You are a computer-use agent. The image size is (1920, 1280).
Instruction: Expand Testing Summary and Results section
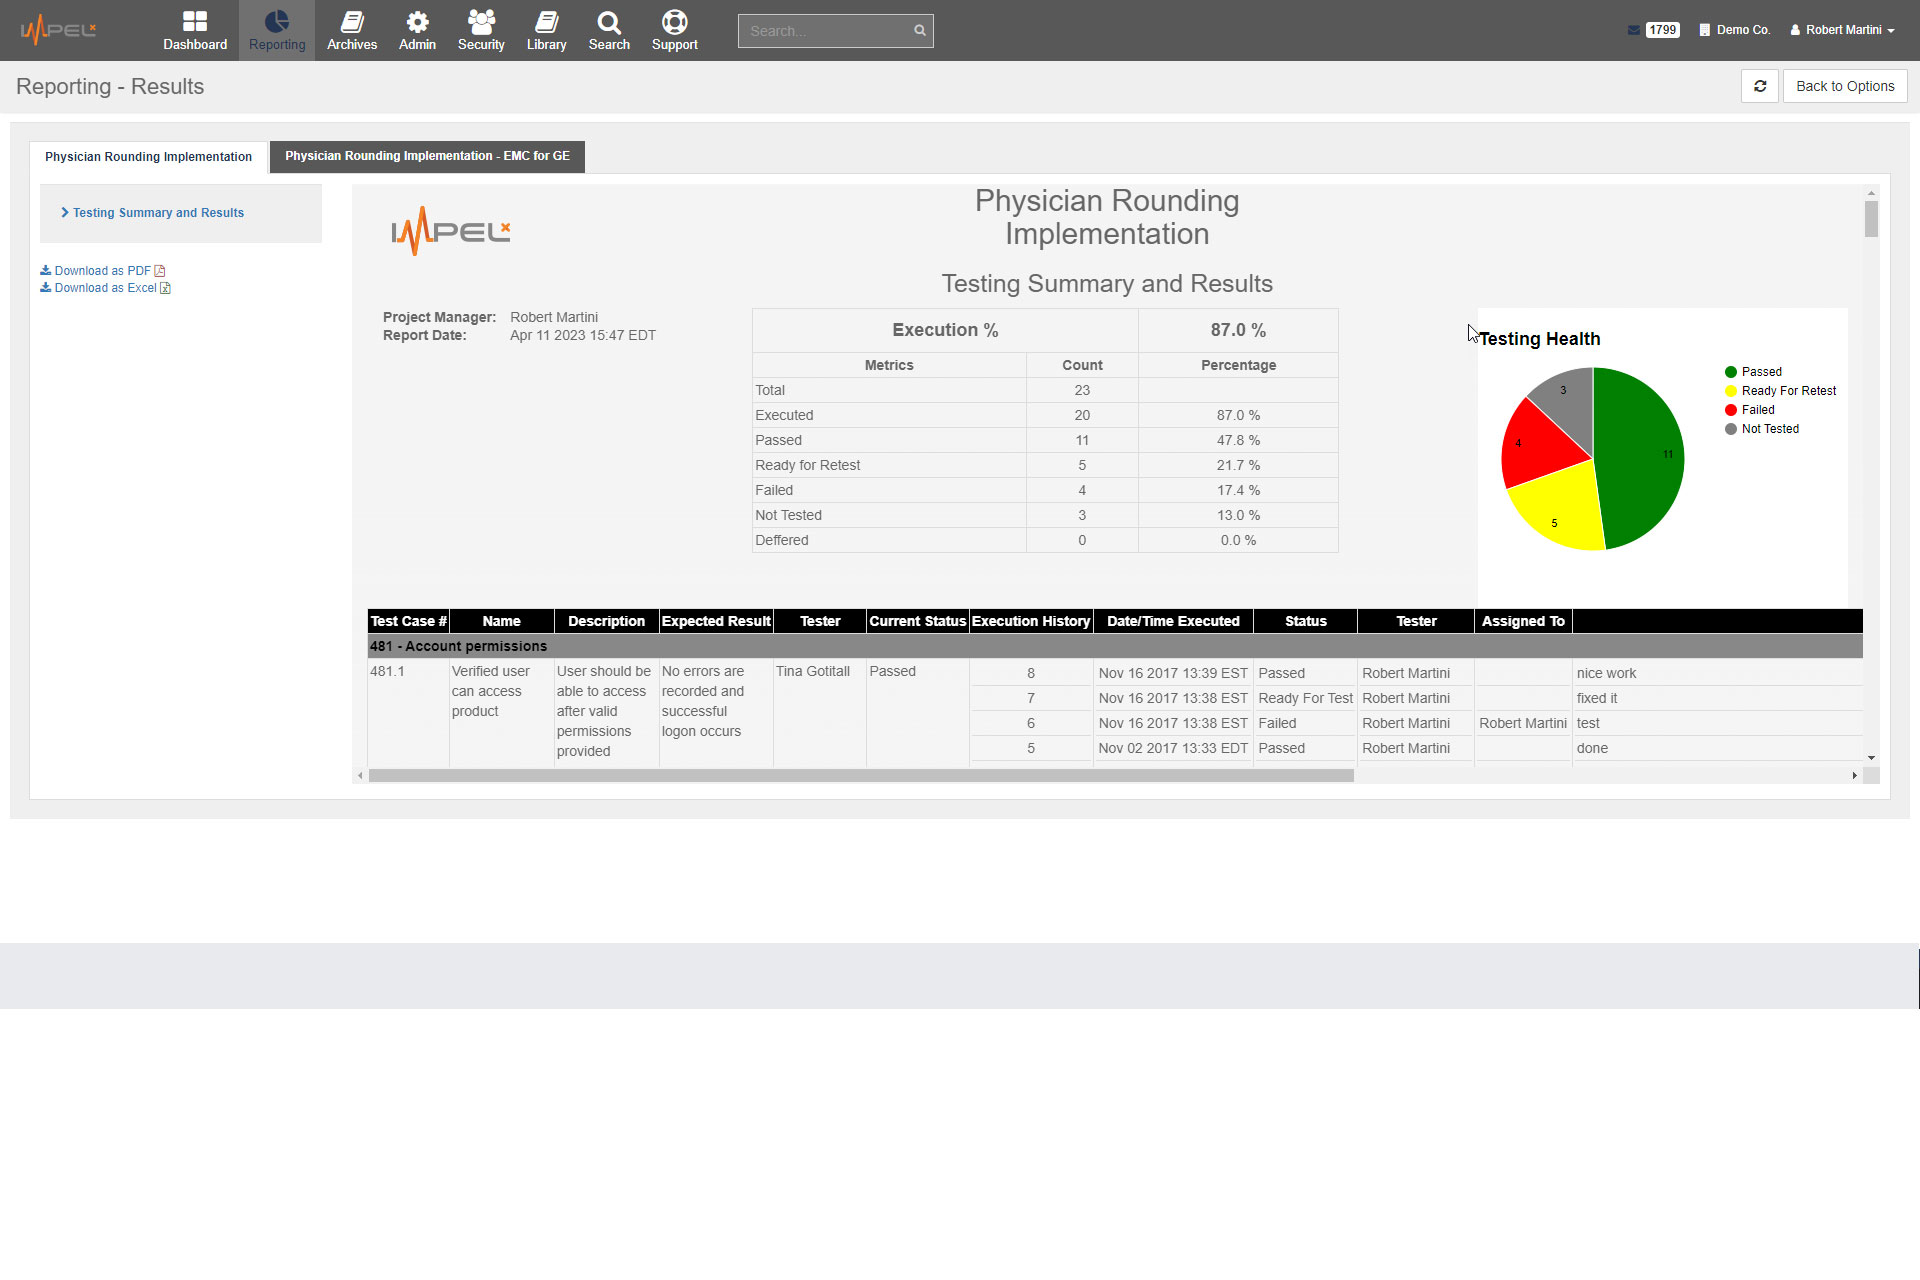click(x=152, y=213)
